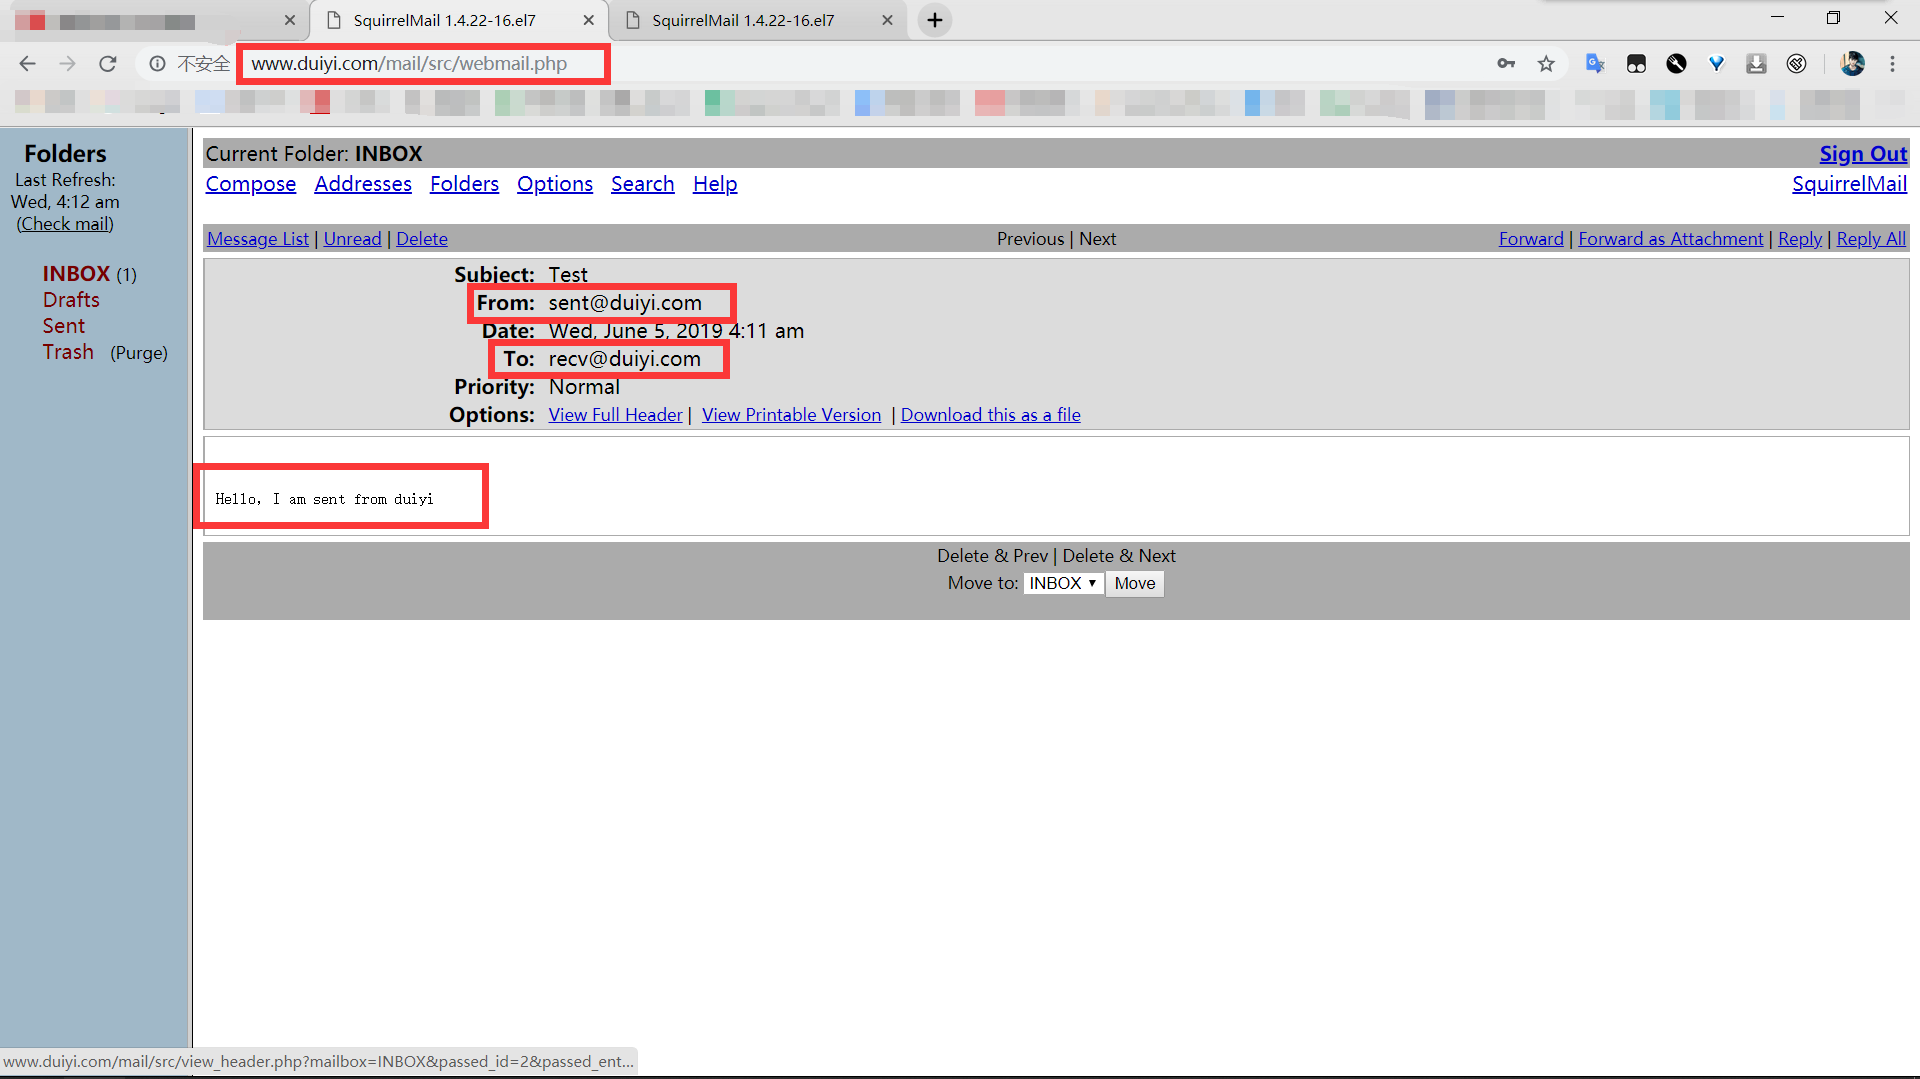Open Compose in the navigation menu
The width and height of the screenshot is (1920, 1079).
[x=251, y=184]
